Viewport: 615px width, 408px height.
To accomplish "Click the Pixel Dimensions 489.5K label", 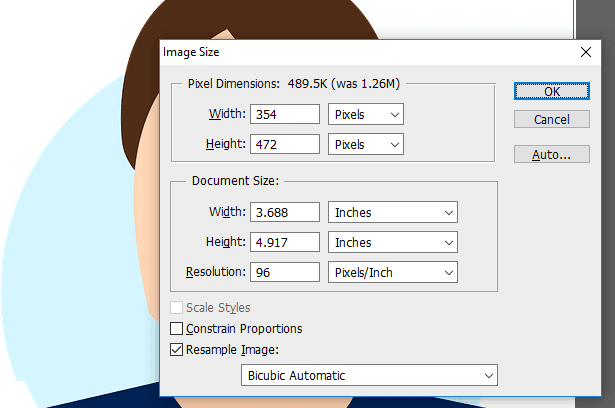I will tap(293, 84).
